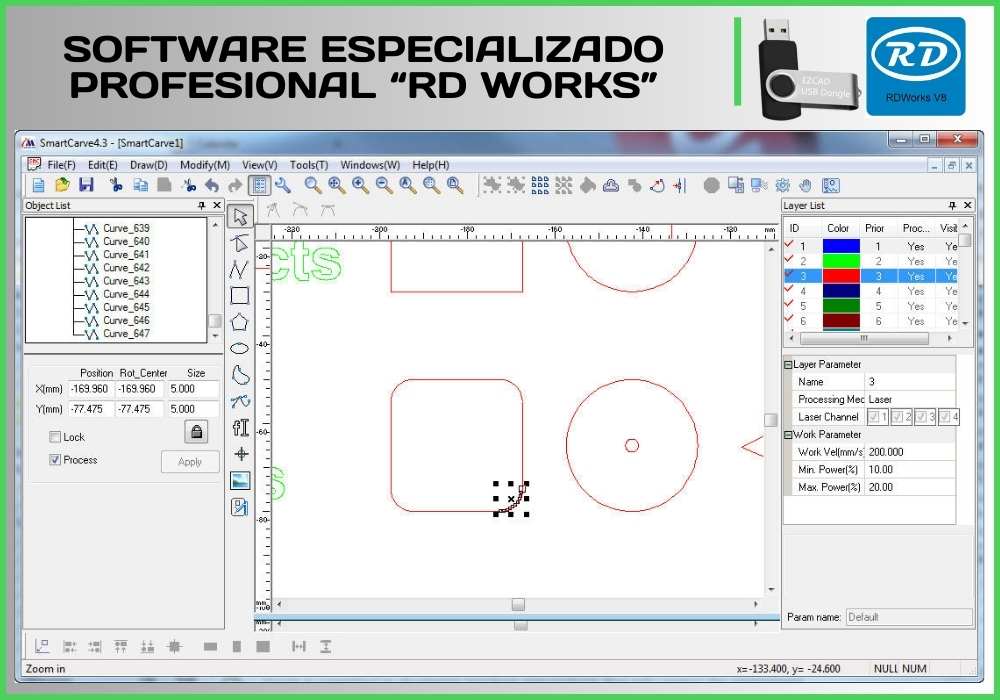The image size is (1000, 700).
Task: Click Object List scroll-up arrow
Action: click(x=216, y=225)
